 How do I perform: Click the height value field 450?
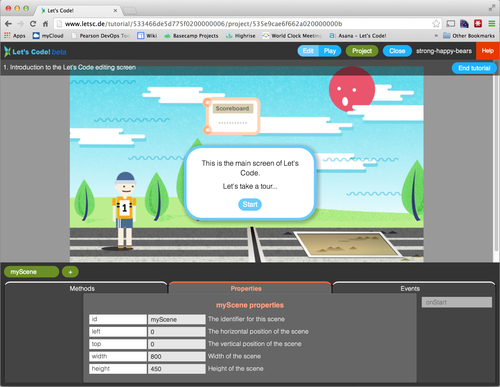pos(176,369)
